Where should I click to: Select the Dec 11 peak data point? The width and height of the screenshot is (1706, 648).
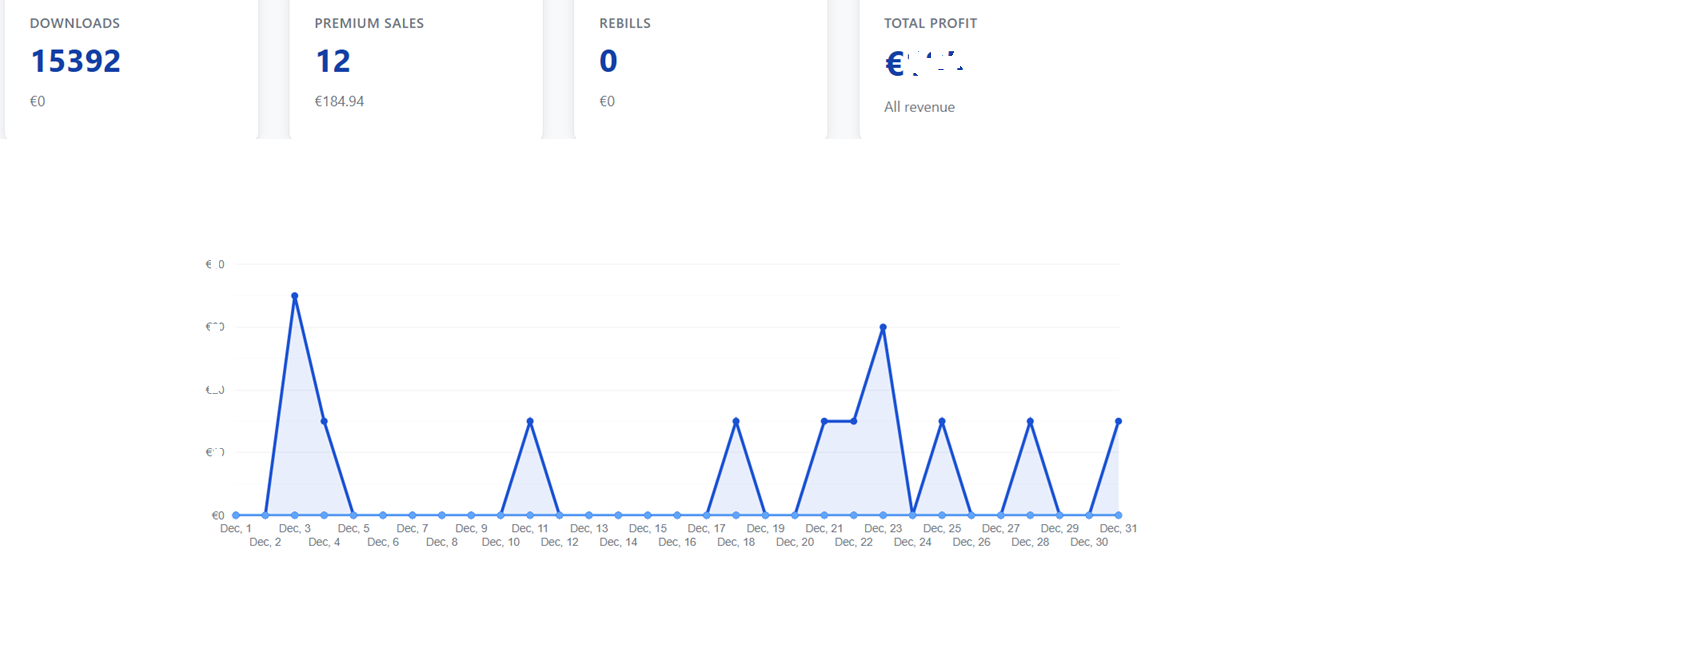pyautogui.click(x=530, y=421)
